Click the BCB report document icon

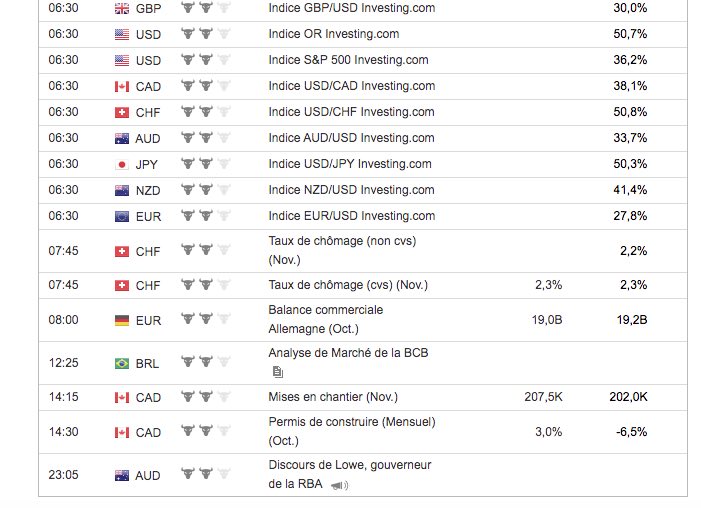point(278,372)
